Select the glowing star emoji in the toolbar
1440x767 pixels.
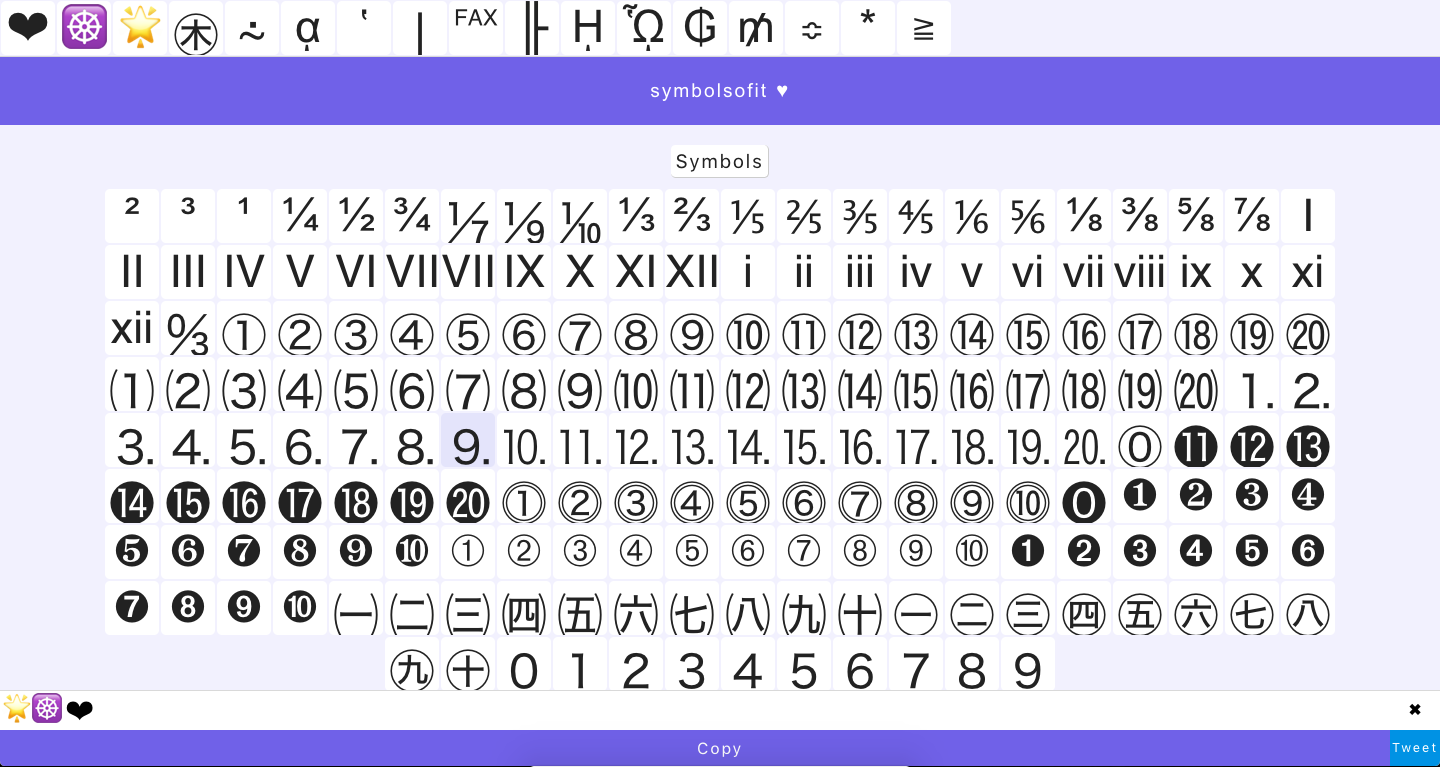point(140,27)
